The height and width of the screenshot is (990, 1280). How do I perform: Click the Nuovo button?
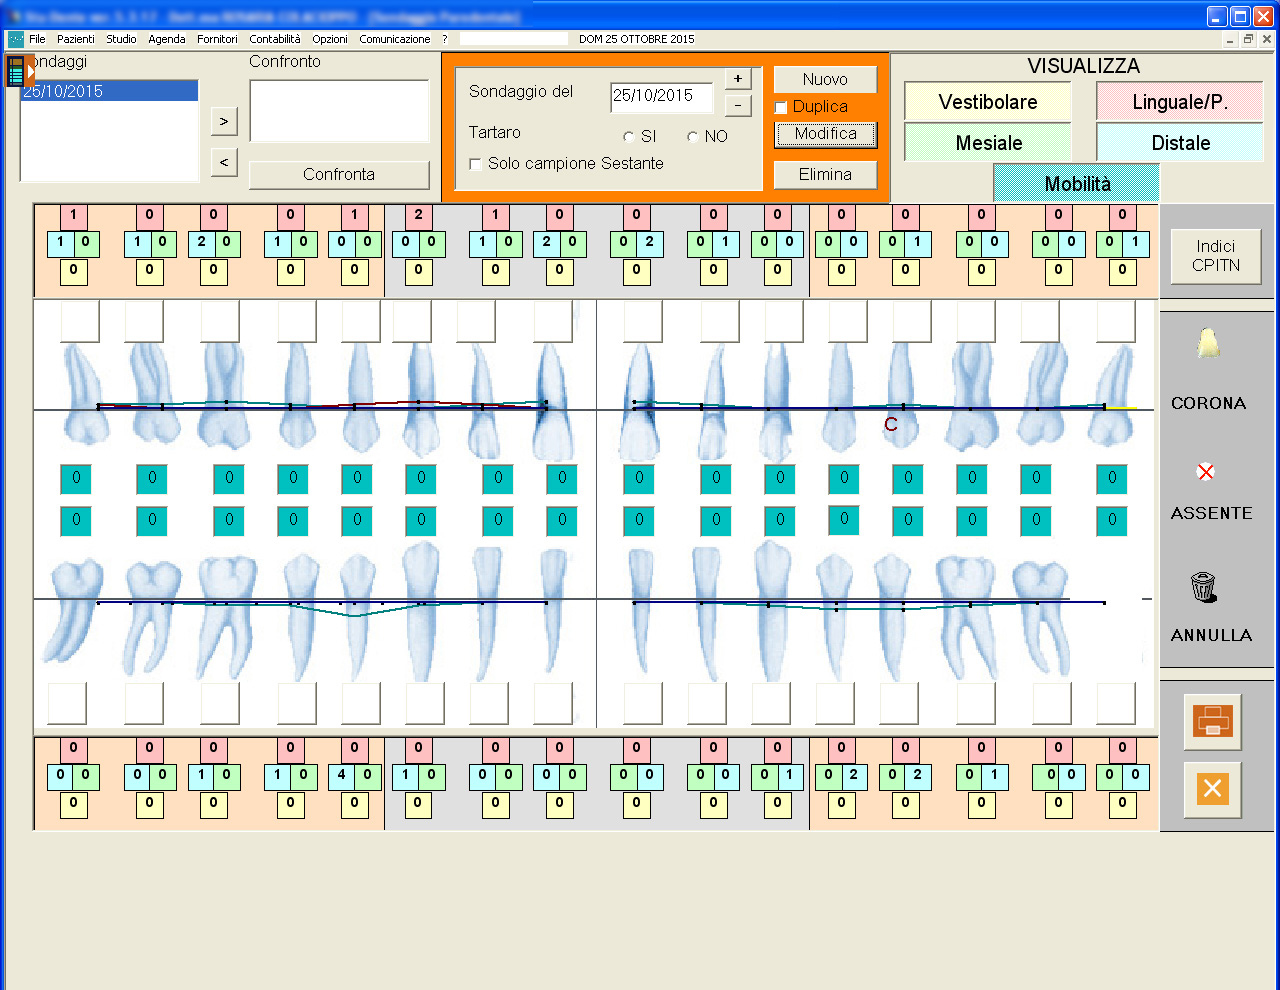coord(825,79)
